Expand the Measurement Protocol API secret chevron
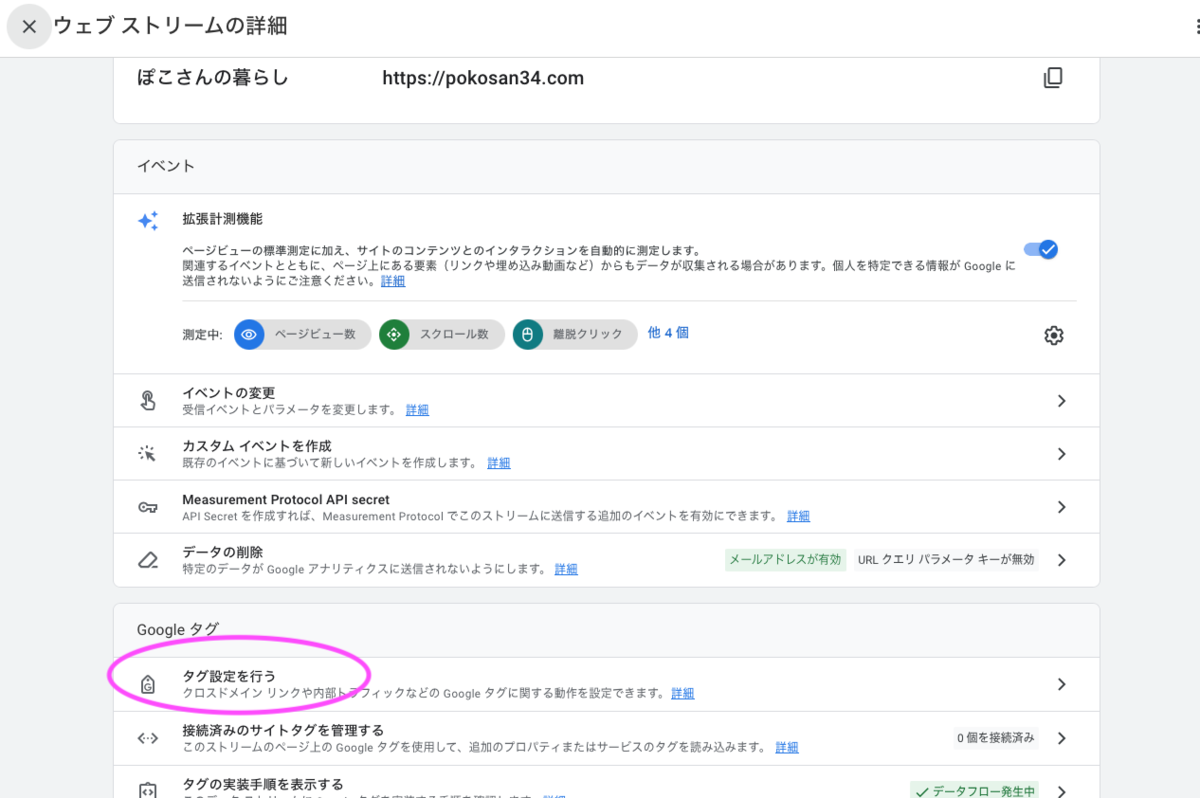 pos(1062,507)
